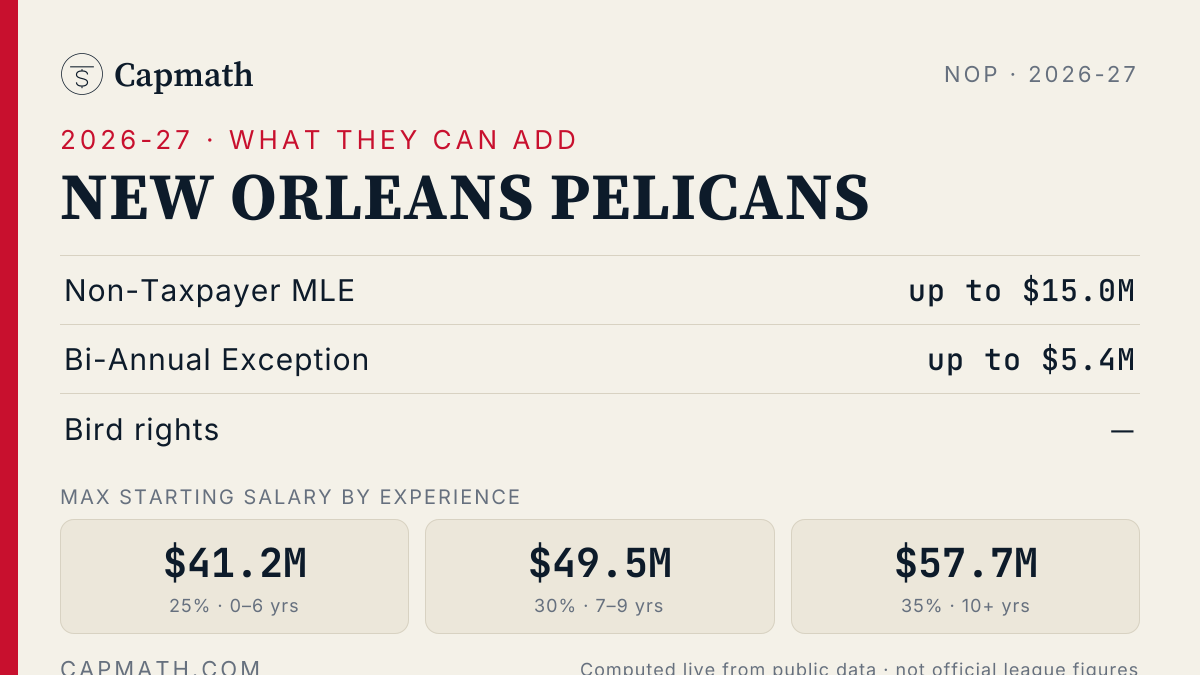Viewport: 1200px width, 675px height.
Task: Open the $49.5M salary card
Action: coord(600,576)
